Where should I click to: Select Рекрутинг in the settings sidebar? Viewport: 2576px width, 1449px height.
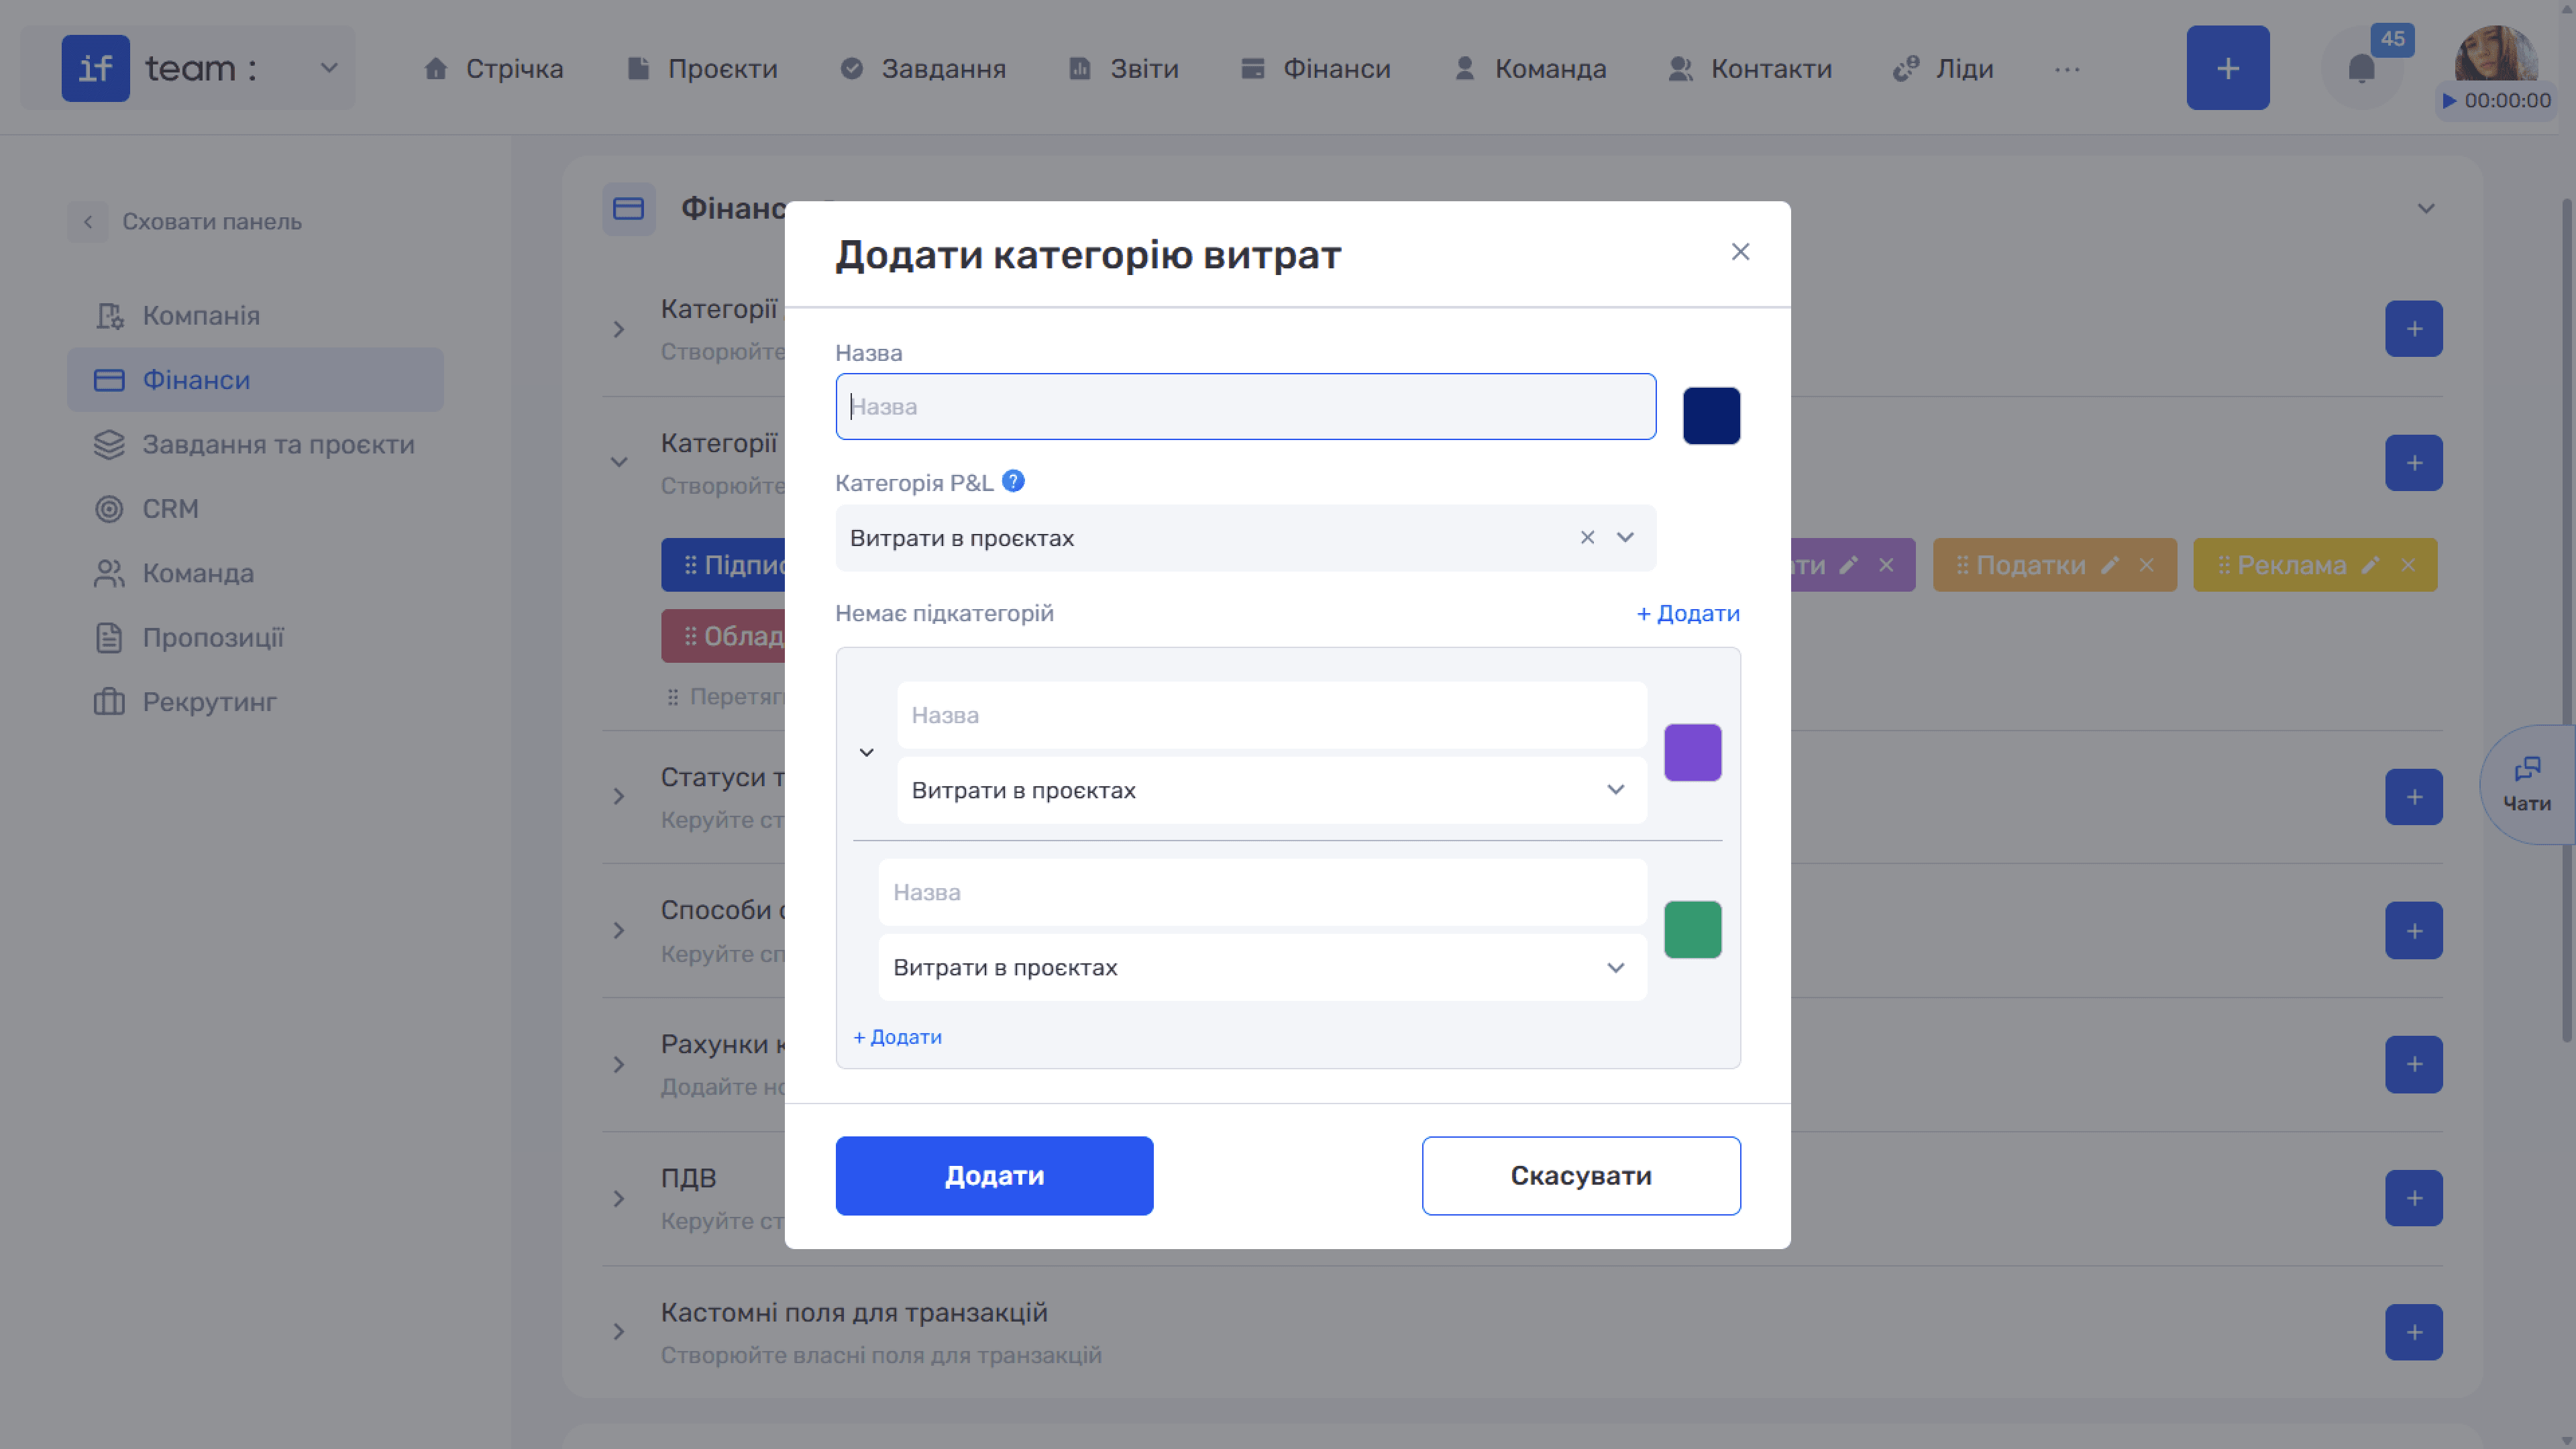255,702
